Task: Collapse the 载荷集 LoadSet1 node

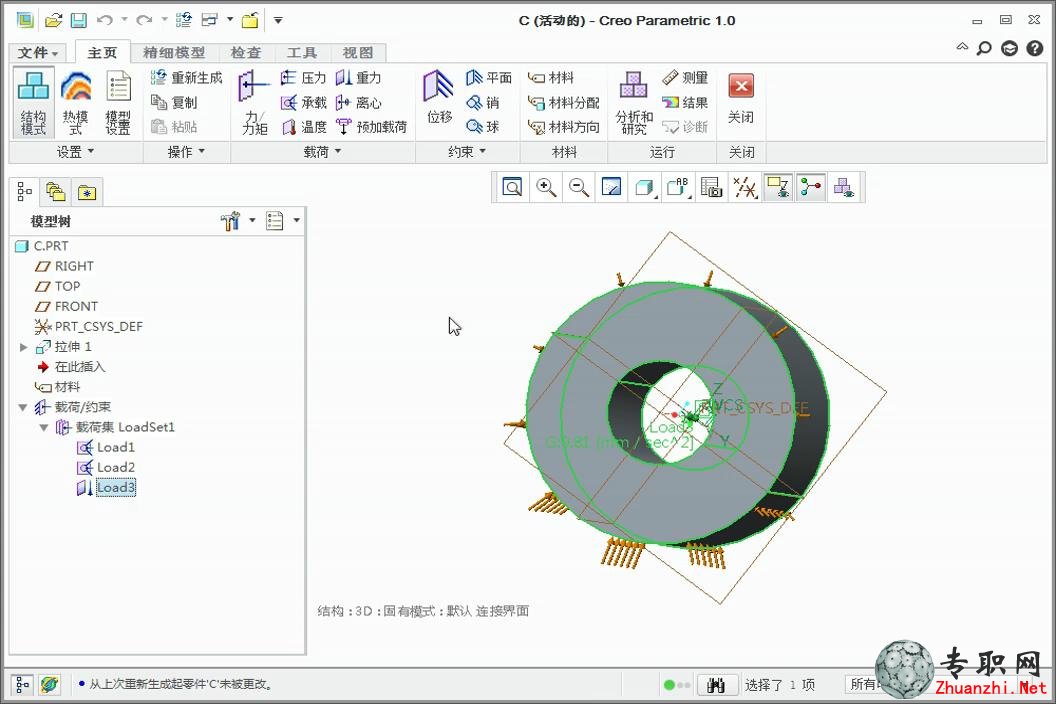Action: (x=44, y=428)
